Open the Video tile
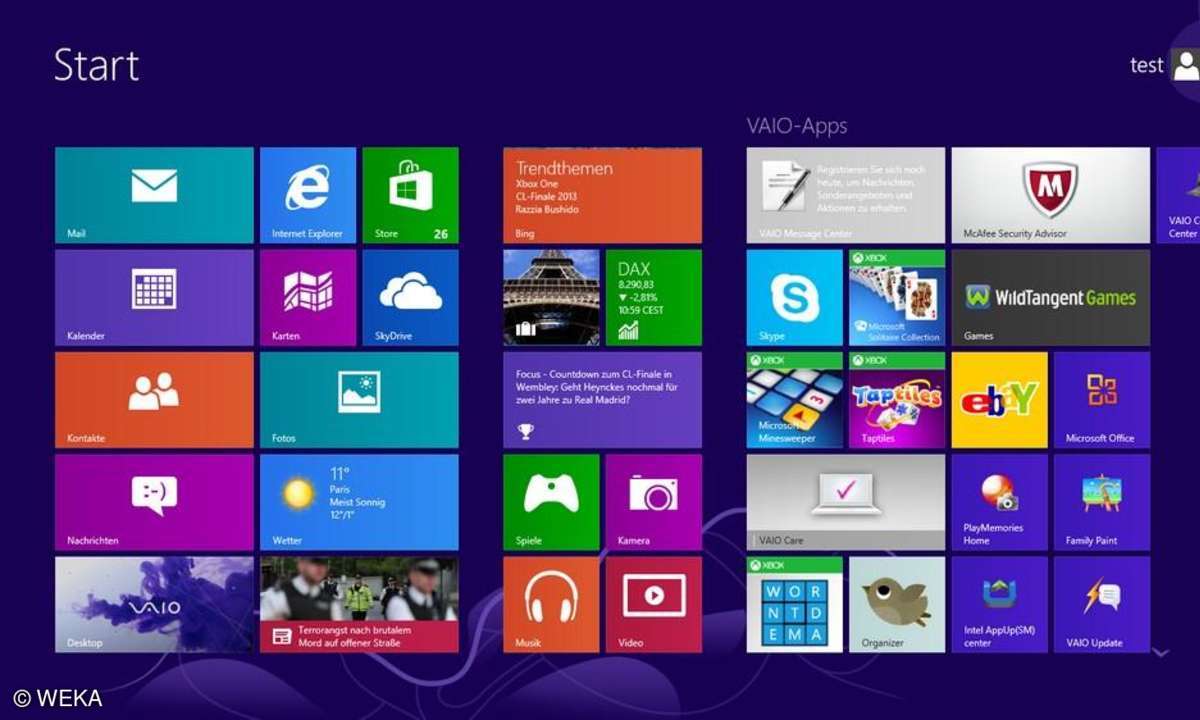 coord(654,605)
